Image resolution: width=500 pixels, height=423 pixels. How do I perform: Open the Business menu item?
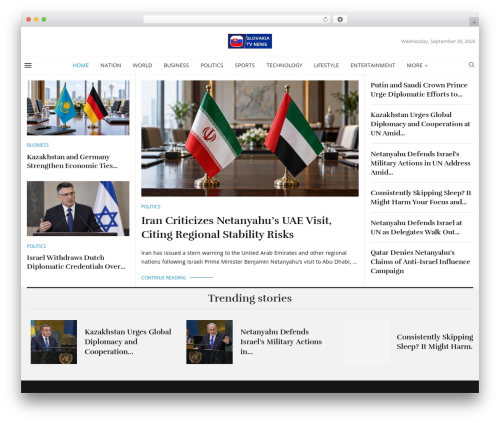click(x=176, y=65)
